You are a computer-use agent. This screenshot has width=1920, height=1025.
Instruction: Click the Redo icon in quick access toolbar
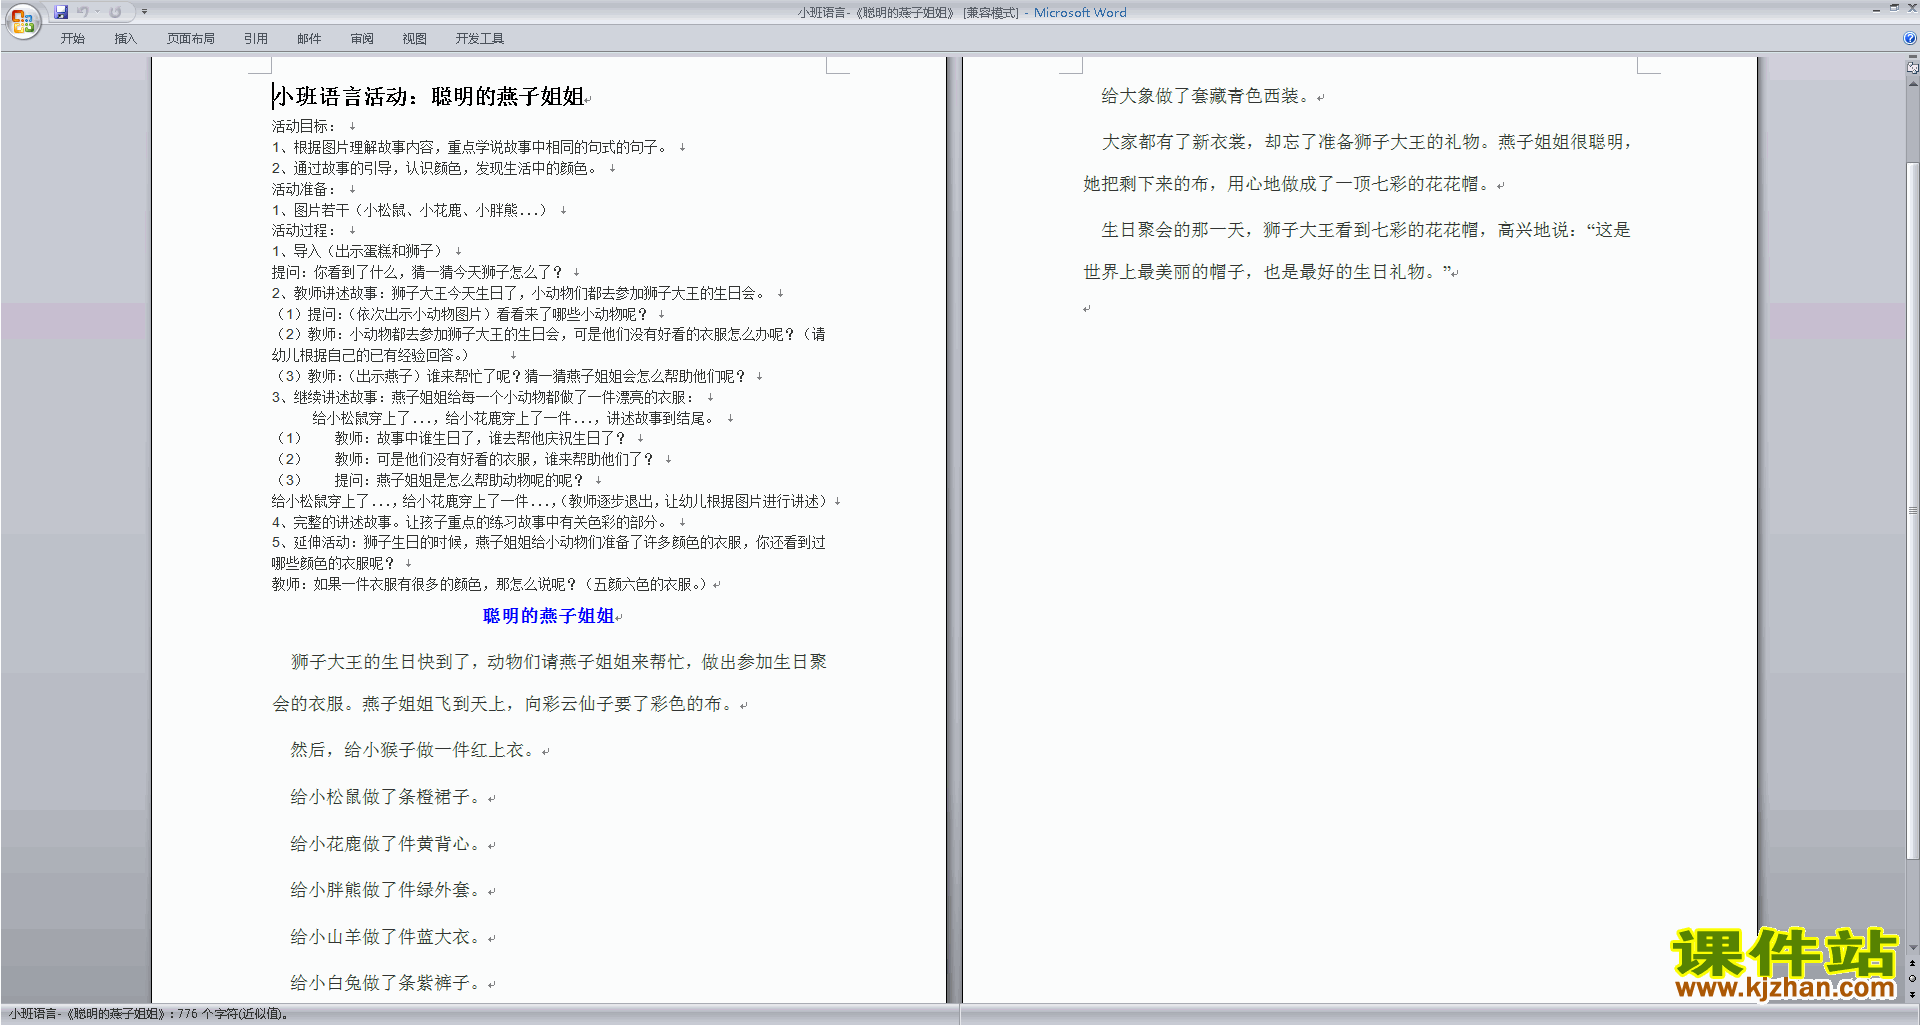coord(115,12)
